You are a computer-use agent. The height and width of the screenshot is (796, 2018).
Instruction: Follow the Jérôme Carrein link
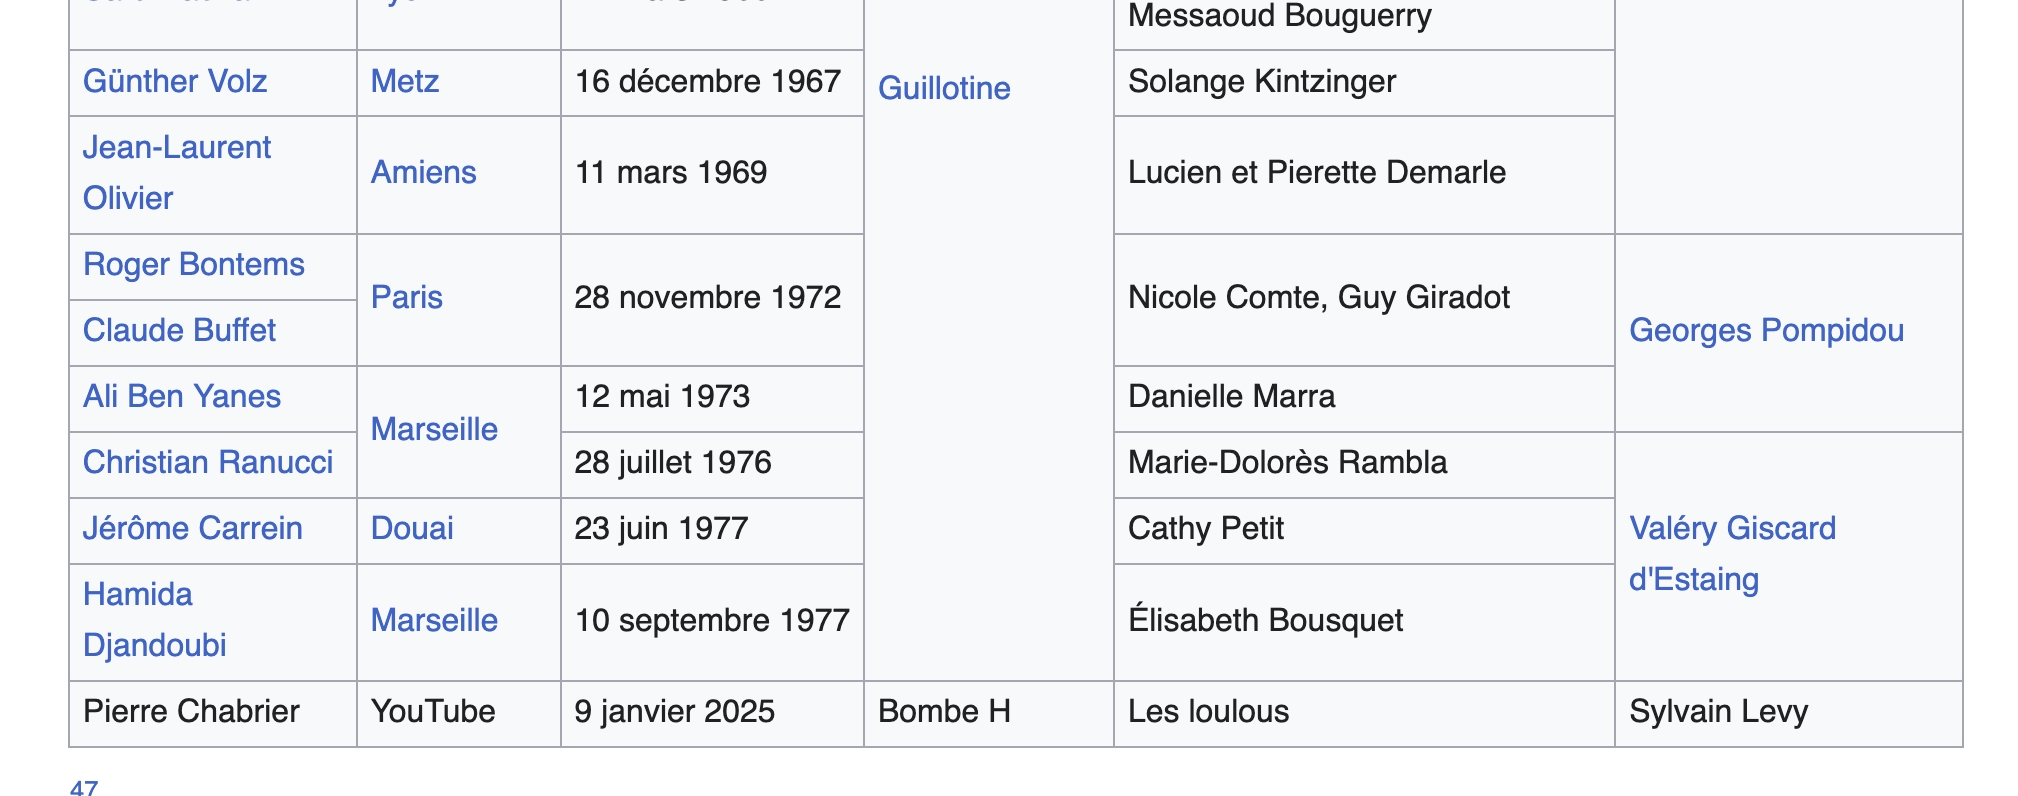tap(192, 528)
